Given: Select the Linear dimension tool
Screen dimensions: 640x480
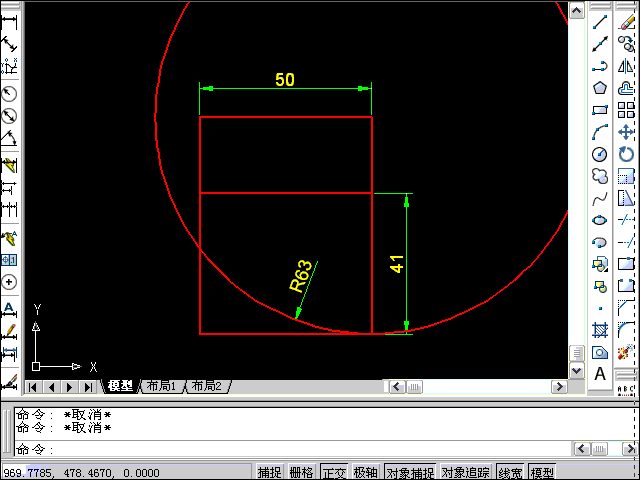Looking at the screenshot, I should (x=9, y=22).
